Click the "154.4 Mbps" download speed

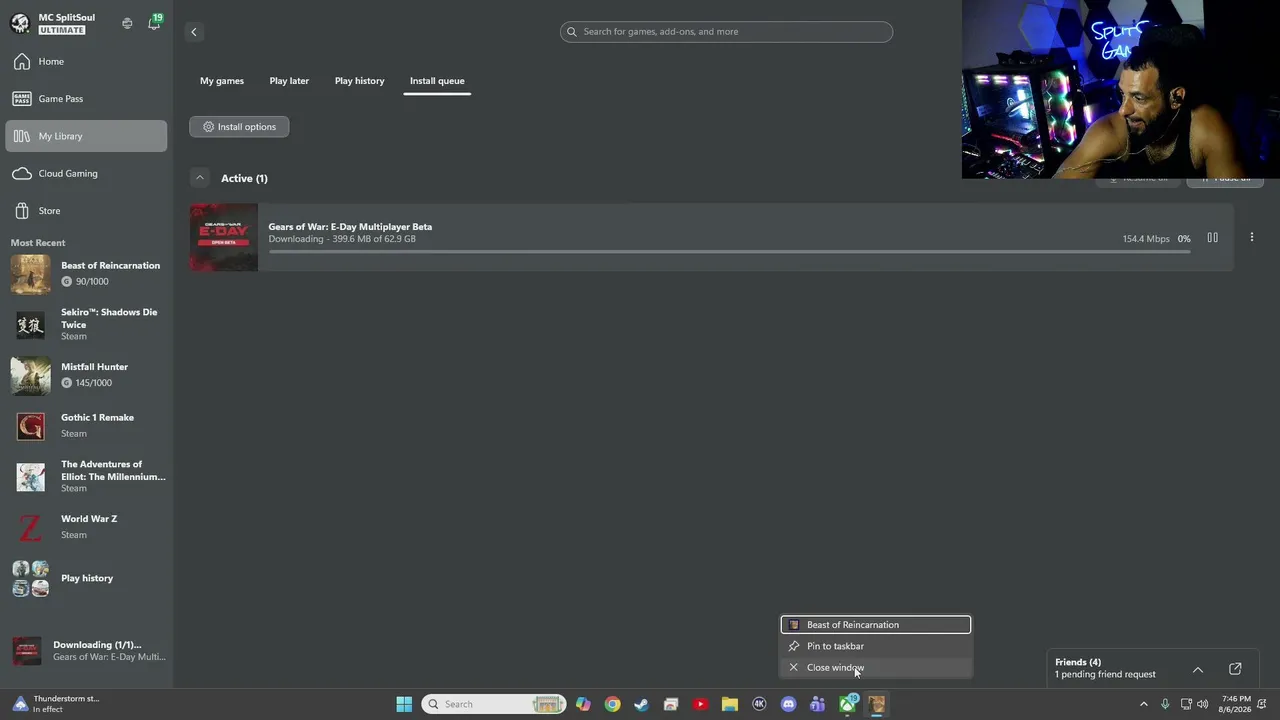click(1146, 239)
